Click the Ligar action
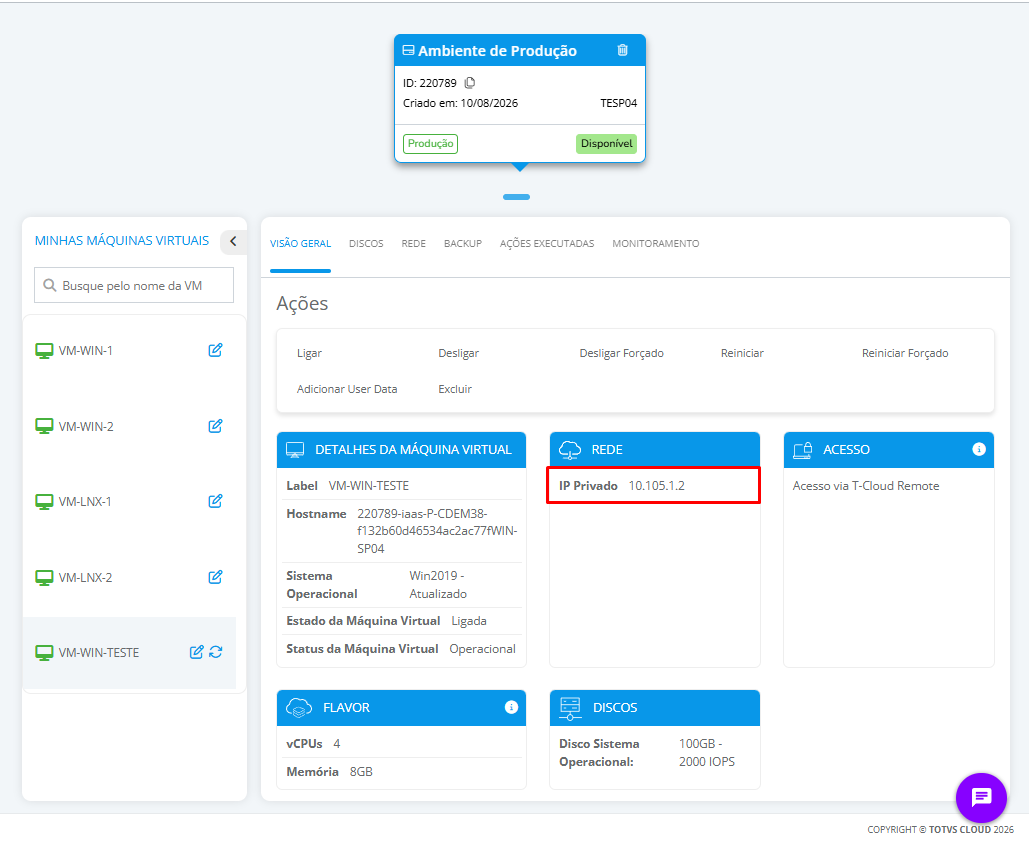The height and width of the screenshot is (844, 1029). coord(309,353)
